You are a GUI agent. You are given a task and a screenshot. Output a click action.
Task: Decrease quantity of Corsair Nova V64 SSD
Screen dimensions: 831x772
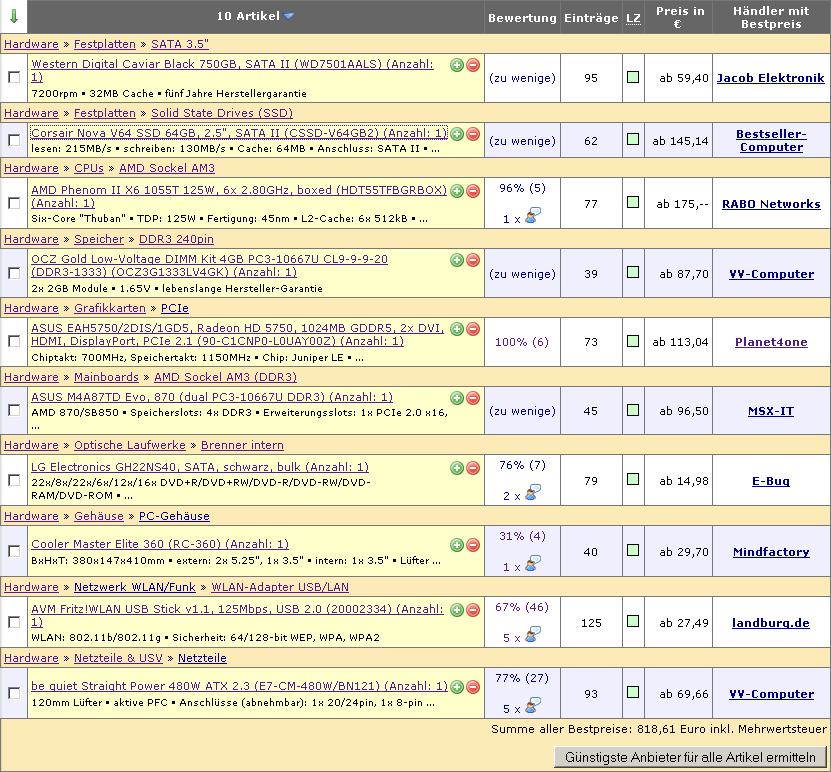click(473, 134)
